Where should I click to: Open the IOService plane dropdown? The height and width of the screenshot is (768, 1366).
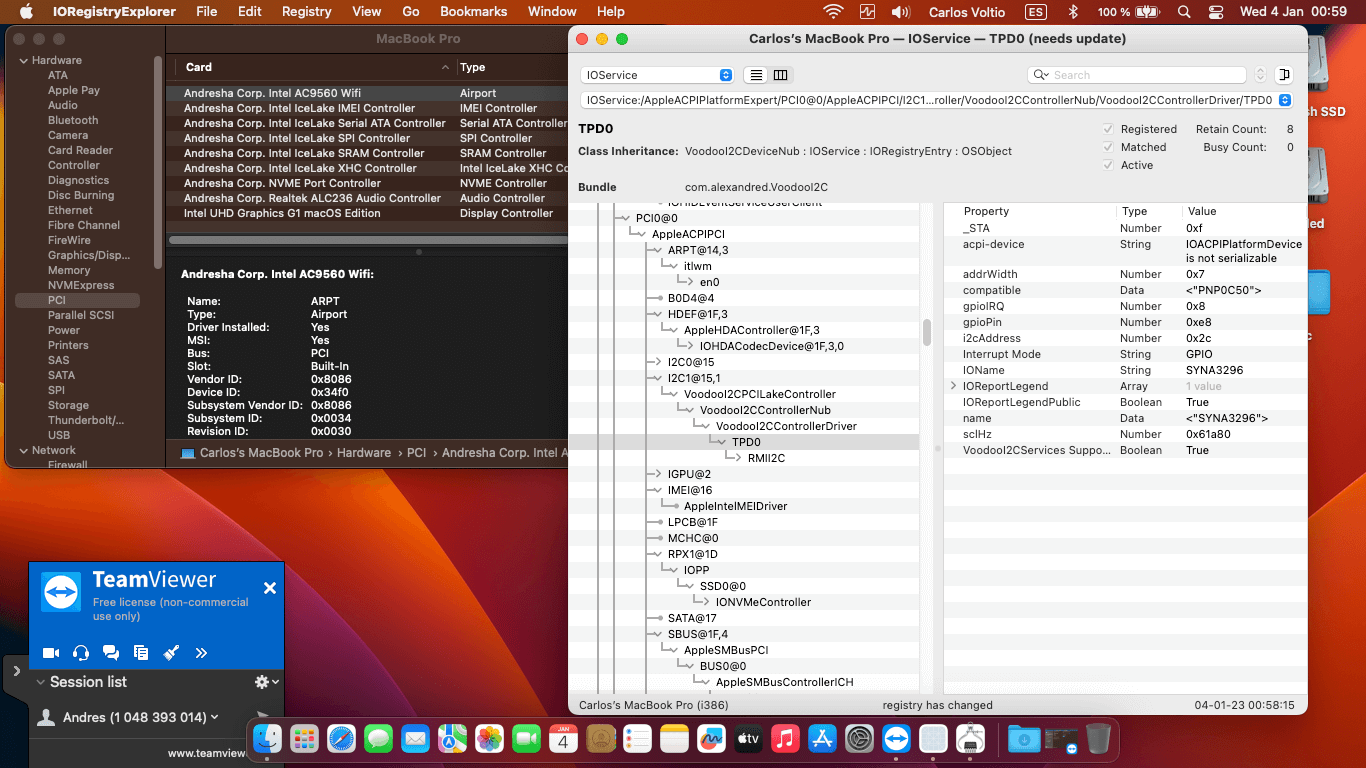[657, 75]
